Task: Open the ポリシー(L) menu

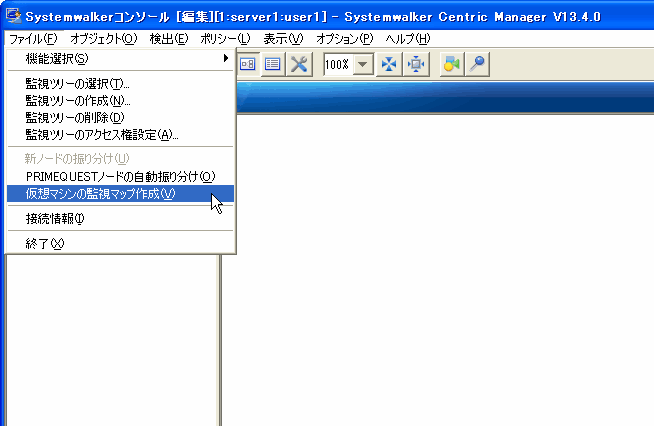Action: pyautogui.click(x=225, y=39)
